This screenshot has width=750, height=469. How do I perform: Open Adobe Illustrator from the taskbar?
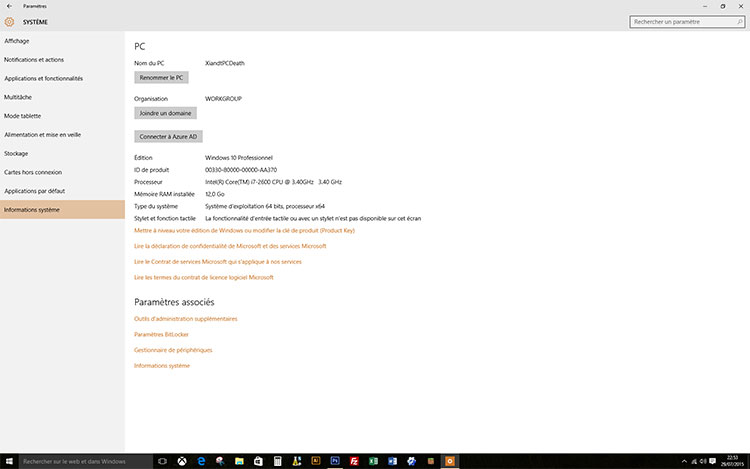[x=316, y=461]
